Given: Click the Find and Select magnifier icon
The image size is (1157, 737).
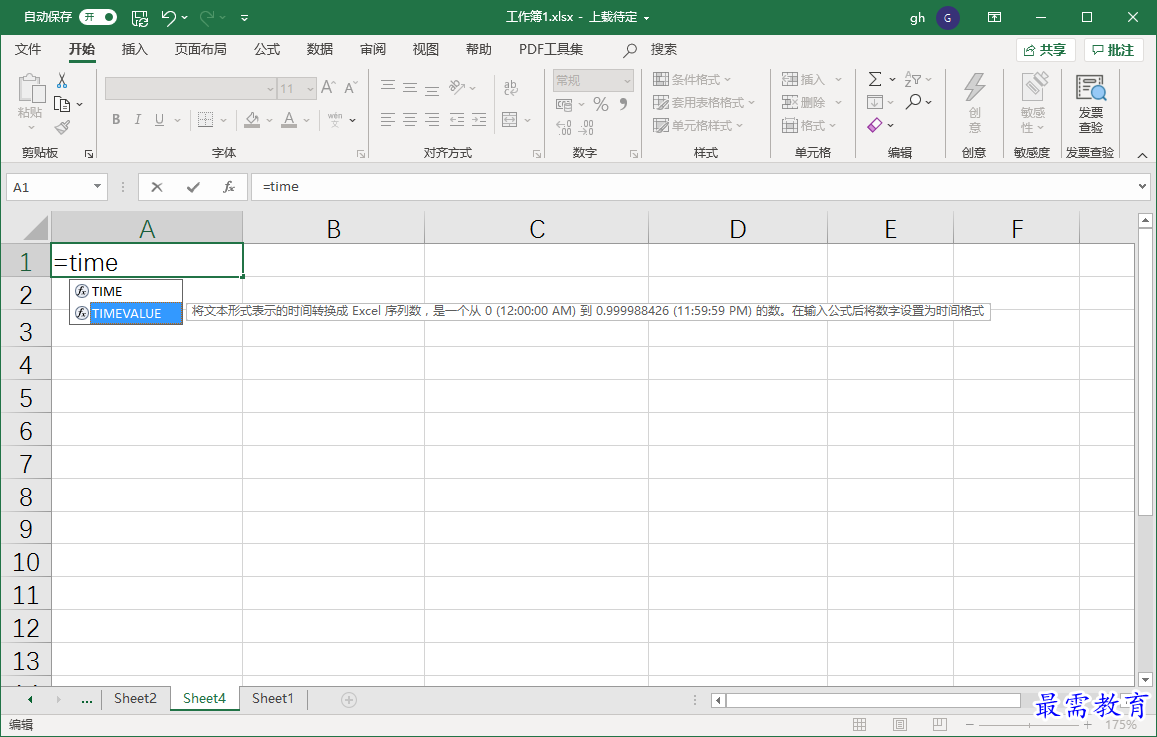Looking at the screenshot, I should click(x=913, y=102).
